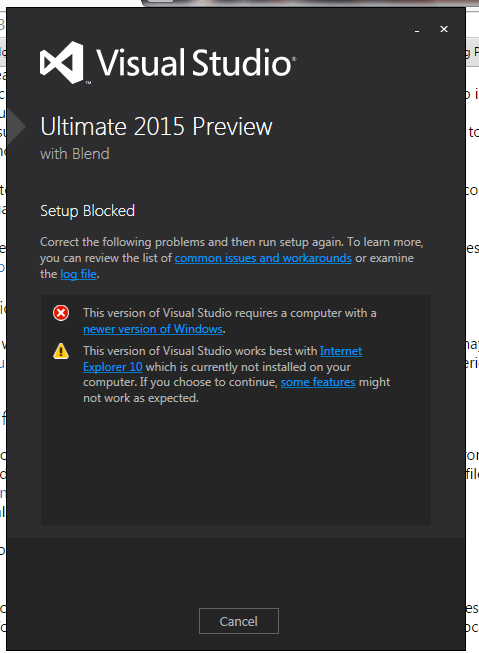
Task: Click empty space in the problems list panel
Action: tap(236, 466)
